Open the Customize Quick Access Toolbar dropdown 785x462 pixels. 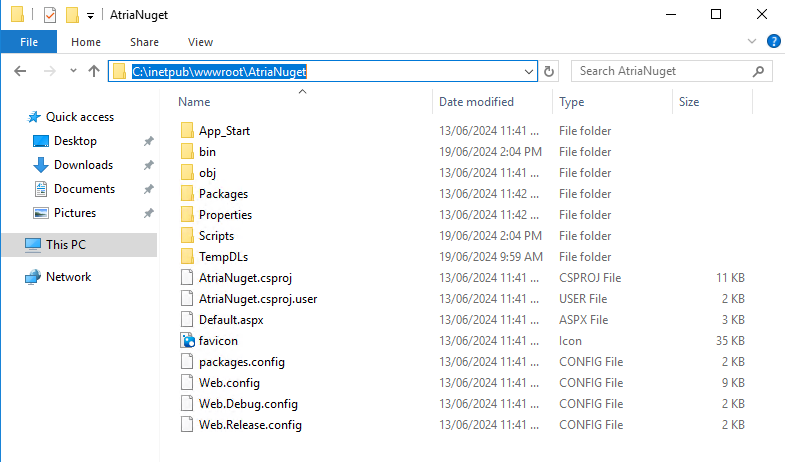coord(90,16)
